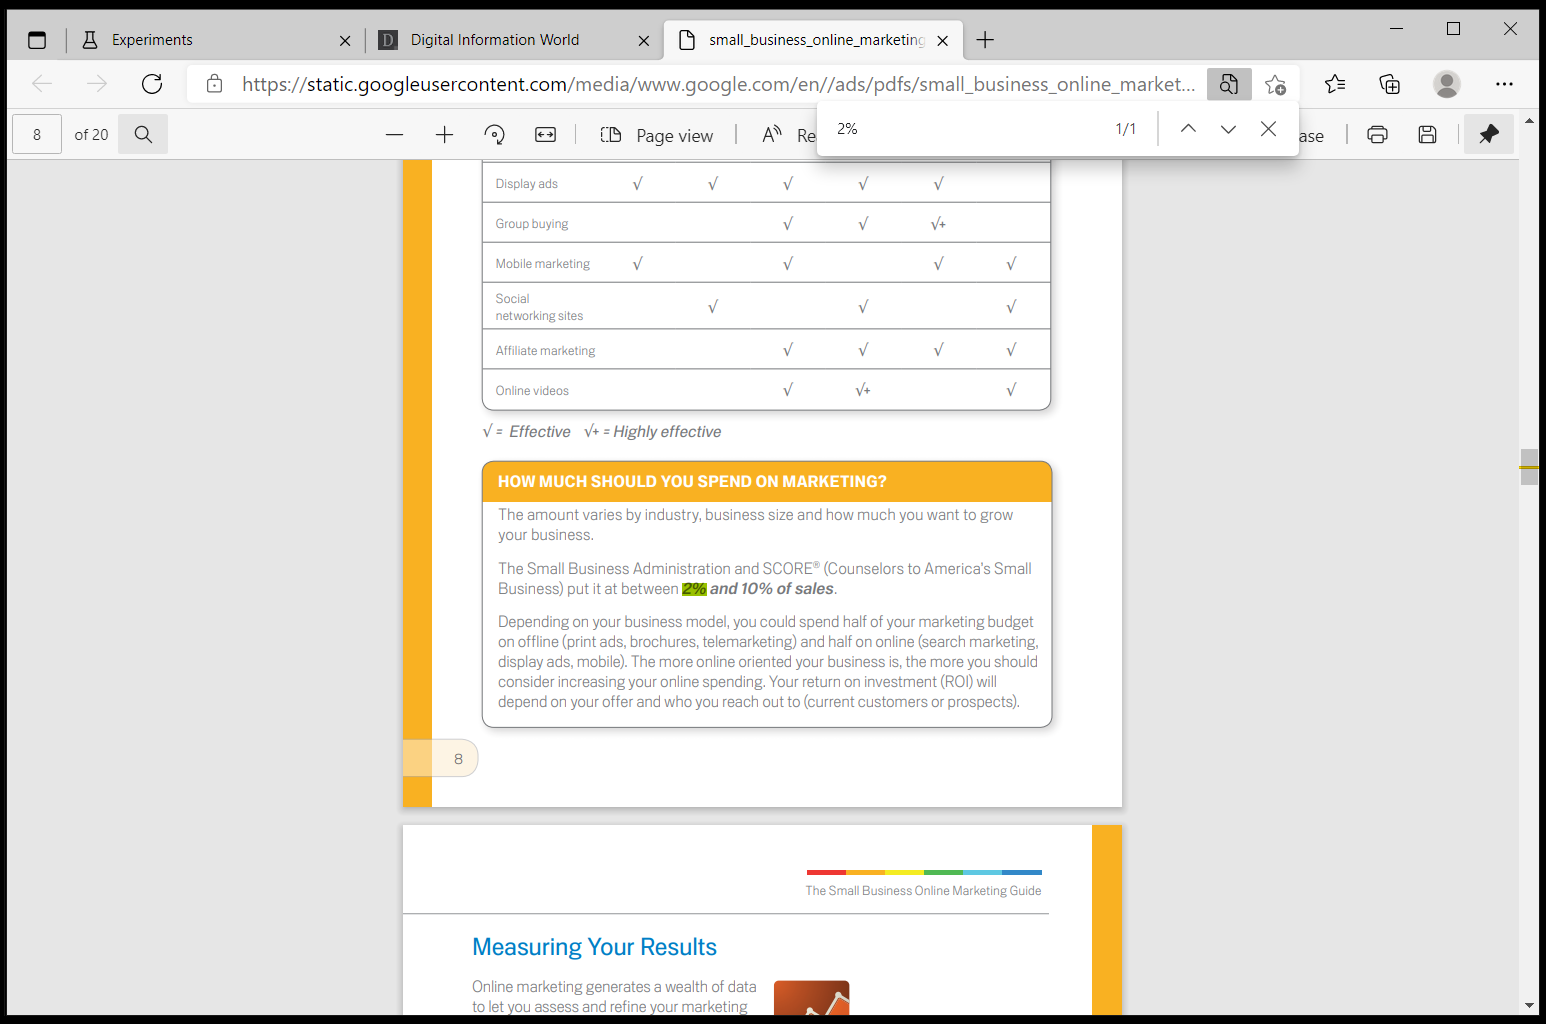Switch to the Digital Information World tab

coord(494,40)
